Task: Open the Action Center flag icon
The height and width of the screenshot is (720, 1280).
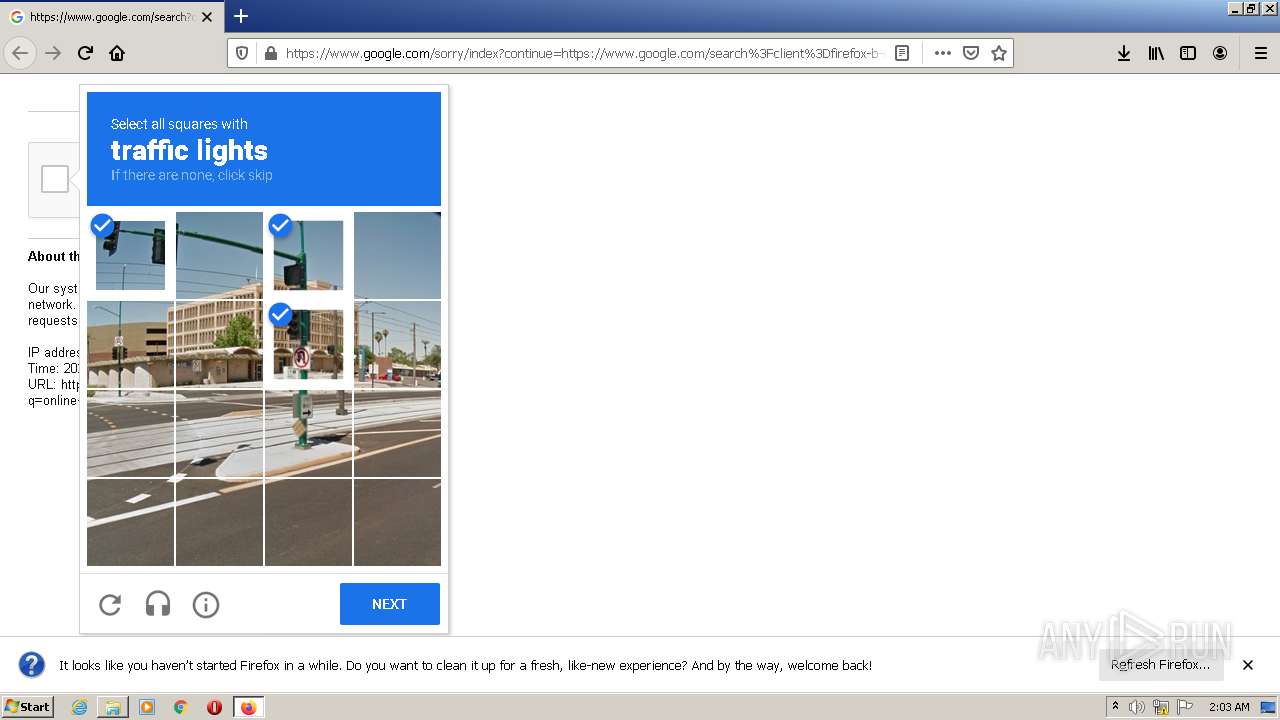Action: pyautogui.click(x=1185, y=707)
